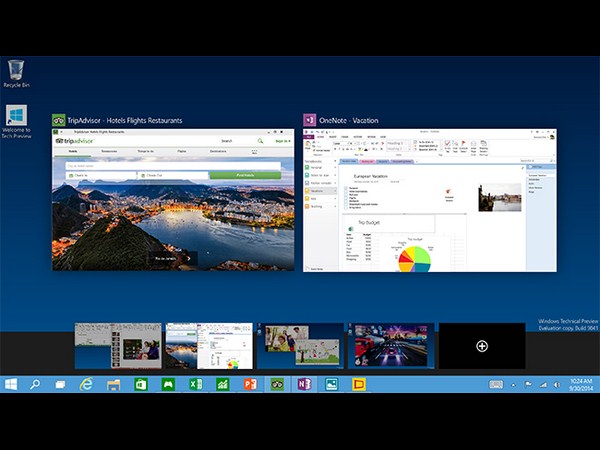Click the TripAdvisor owl icon on taskbar
600x450 pixels.
[x=277, y=384]
